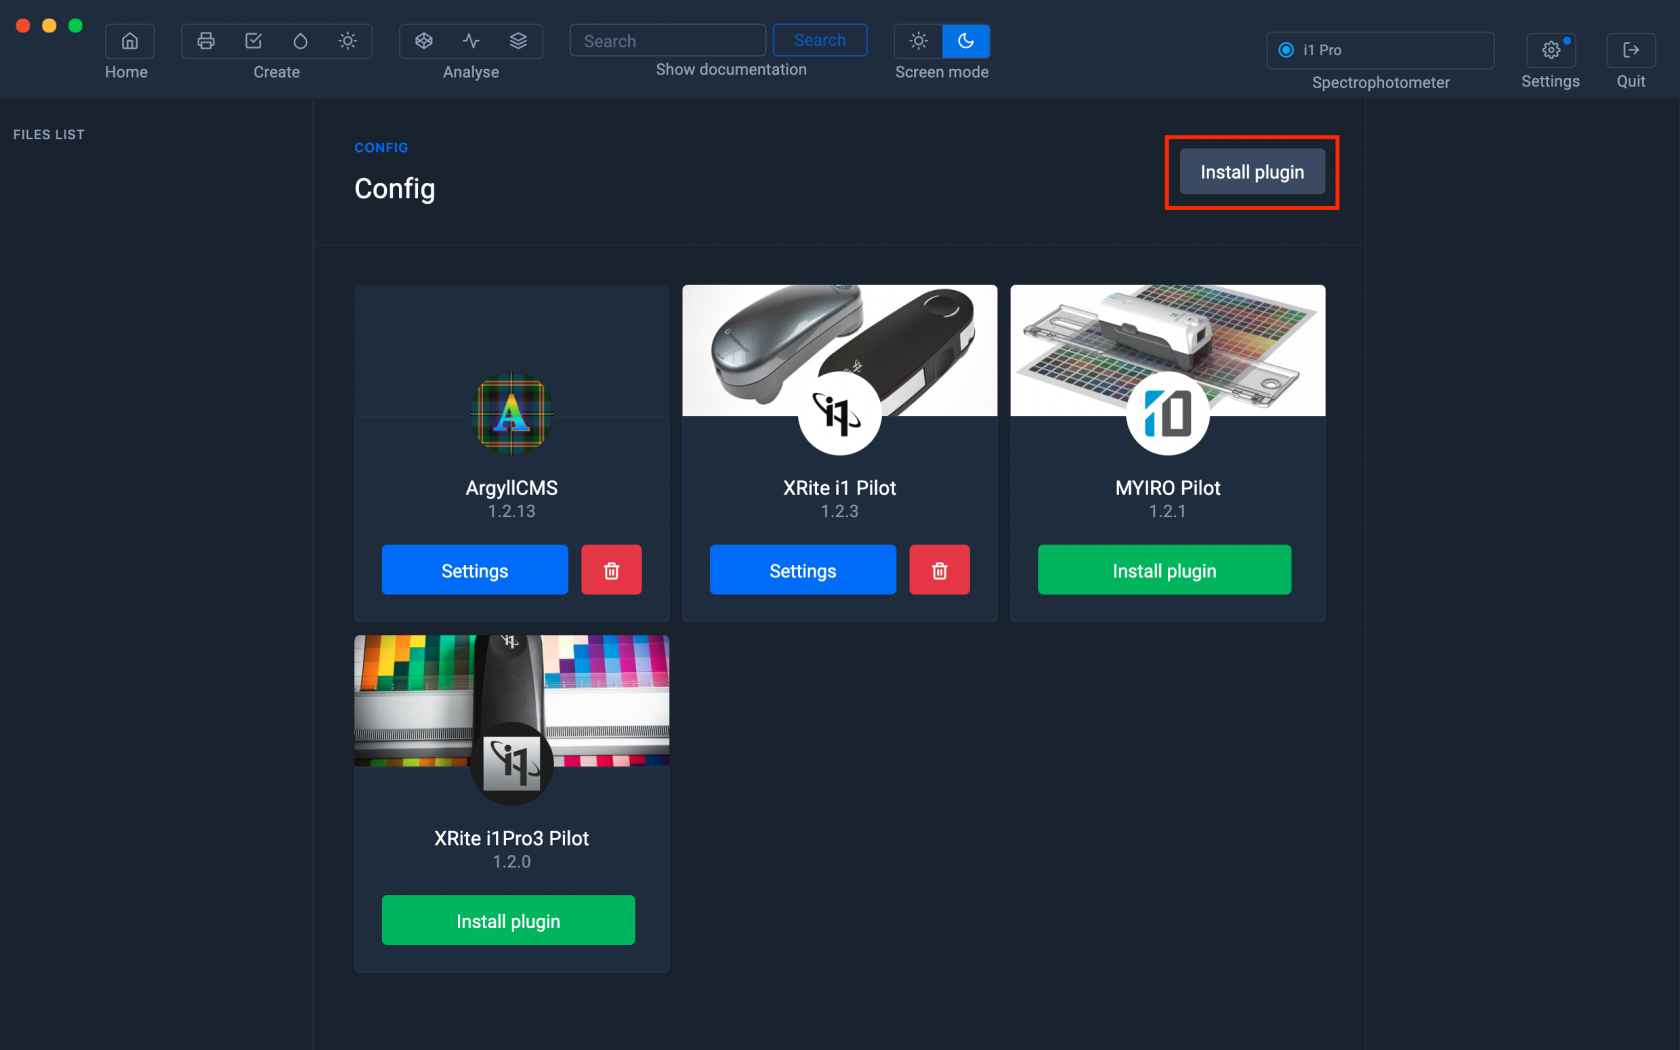Go to the Home icon
This screenshot has height=1050, width=1680.
pyautogui.click(x=130, y=41)
